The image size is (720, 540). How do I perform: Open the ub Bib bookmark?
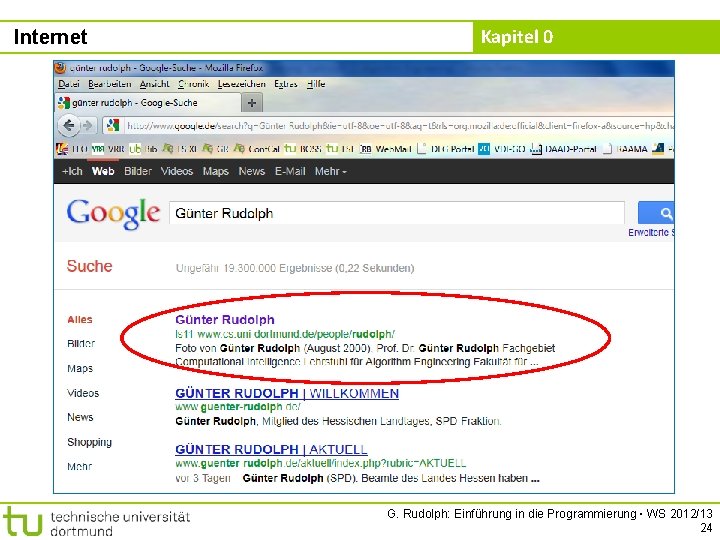tap(143, 149)
